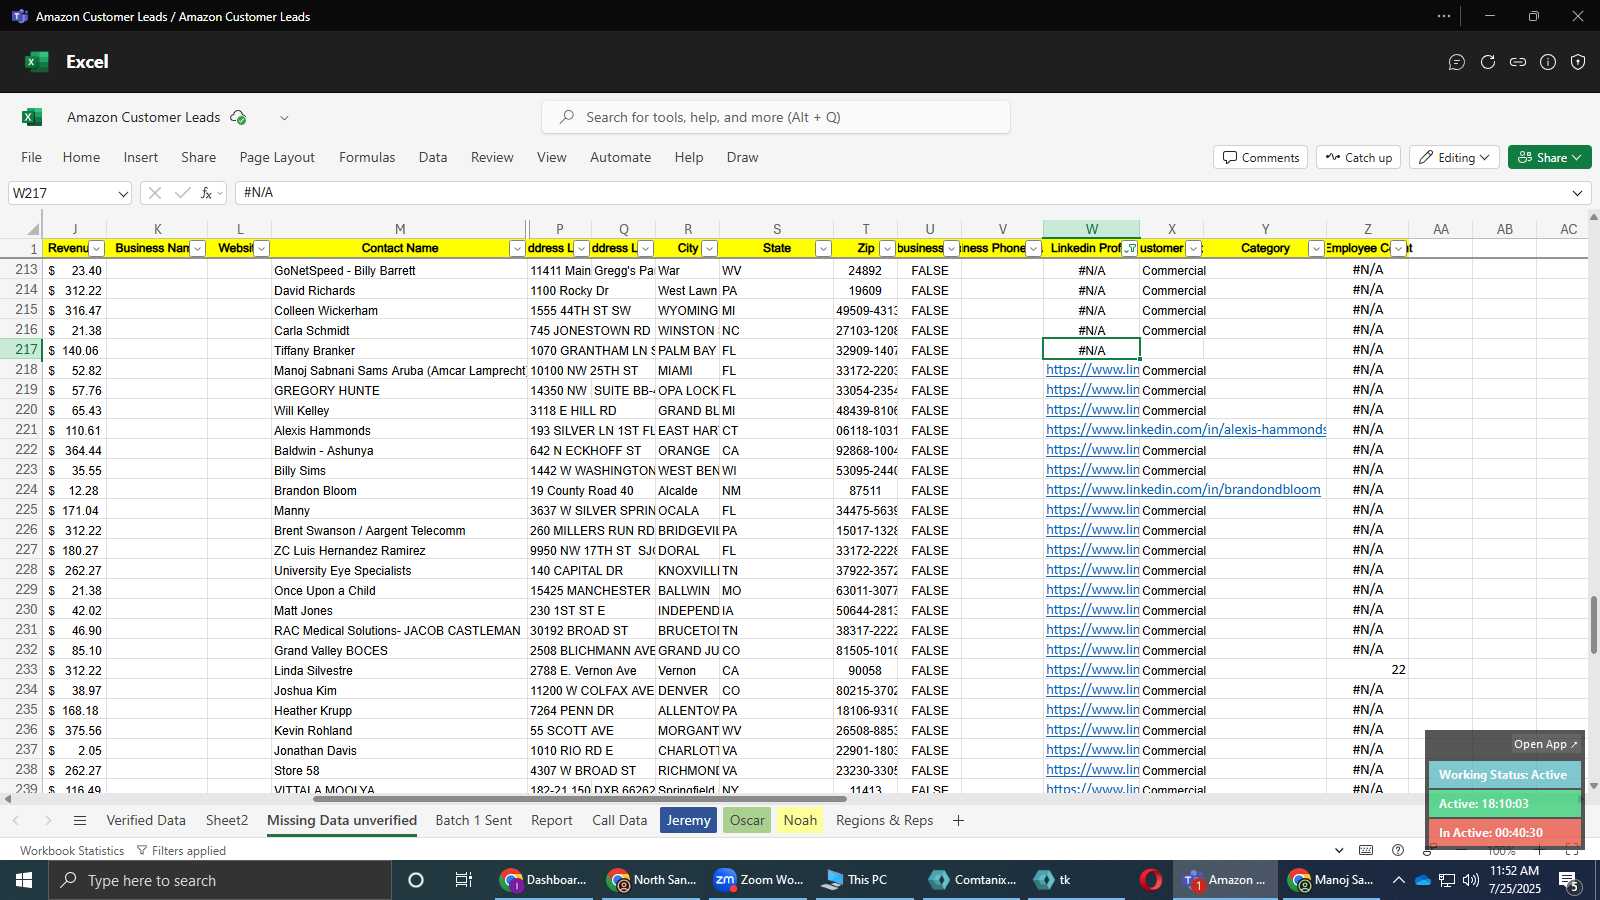Viewport: 1600px width, 900px height.
Task: Click the keyboard icon in status bar
Action: pos(1366,850)
